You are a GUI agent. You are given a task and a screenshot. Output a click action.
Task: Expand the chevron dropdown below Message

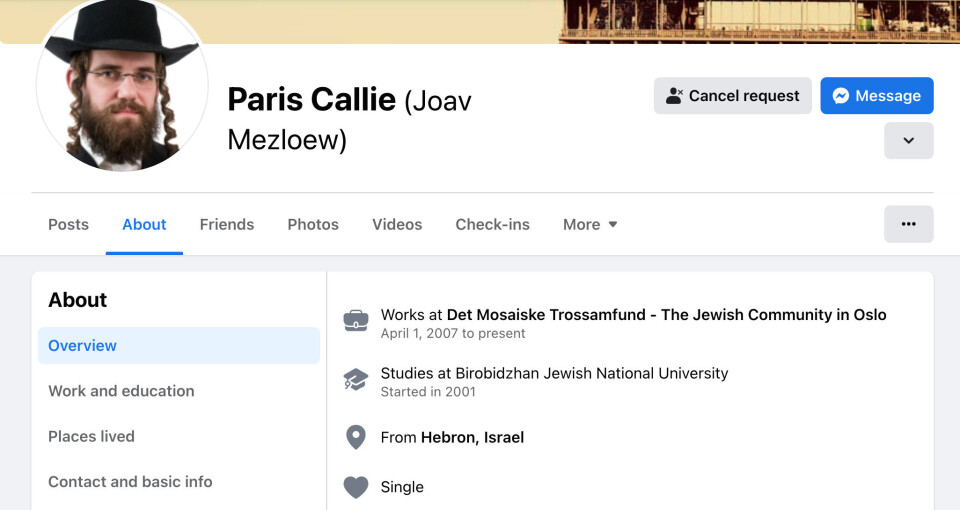[x=908, y=141]
